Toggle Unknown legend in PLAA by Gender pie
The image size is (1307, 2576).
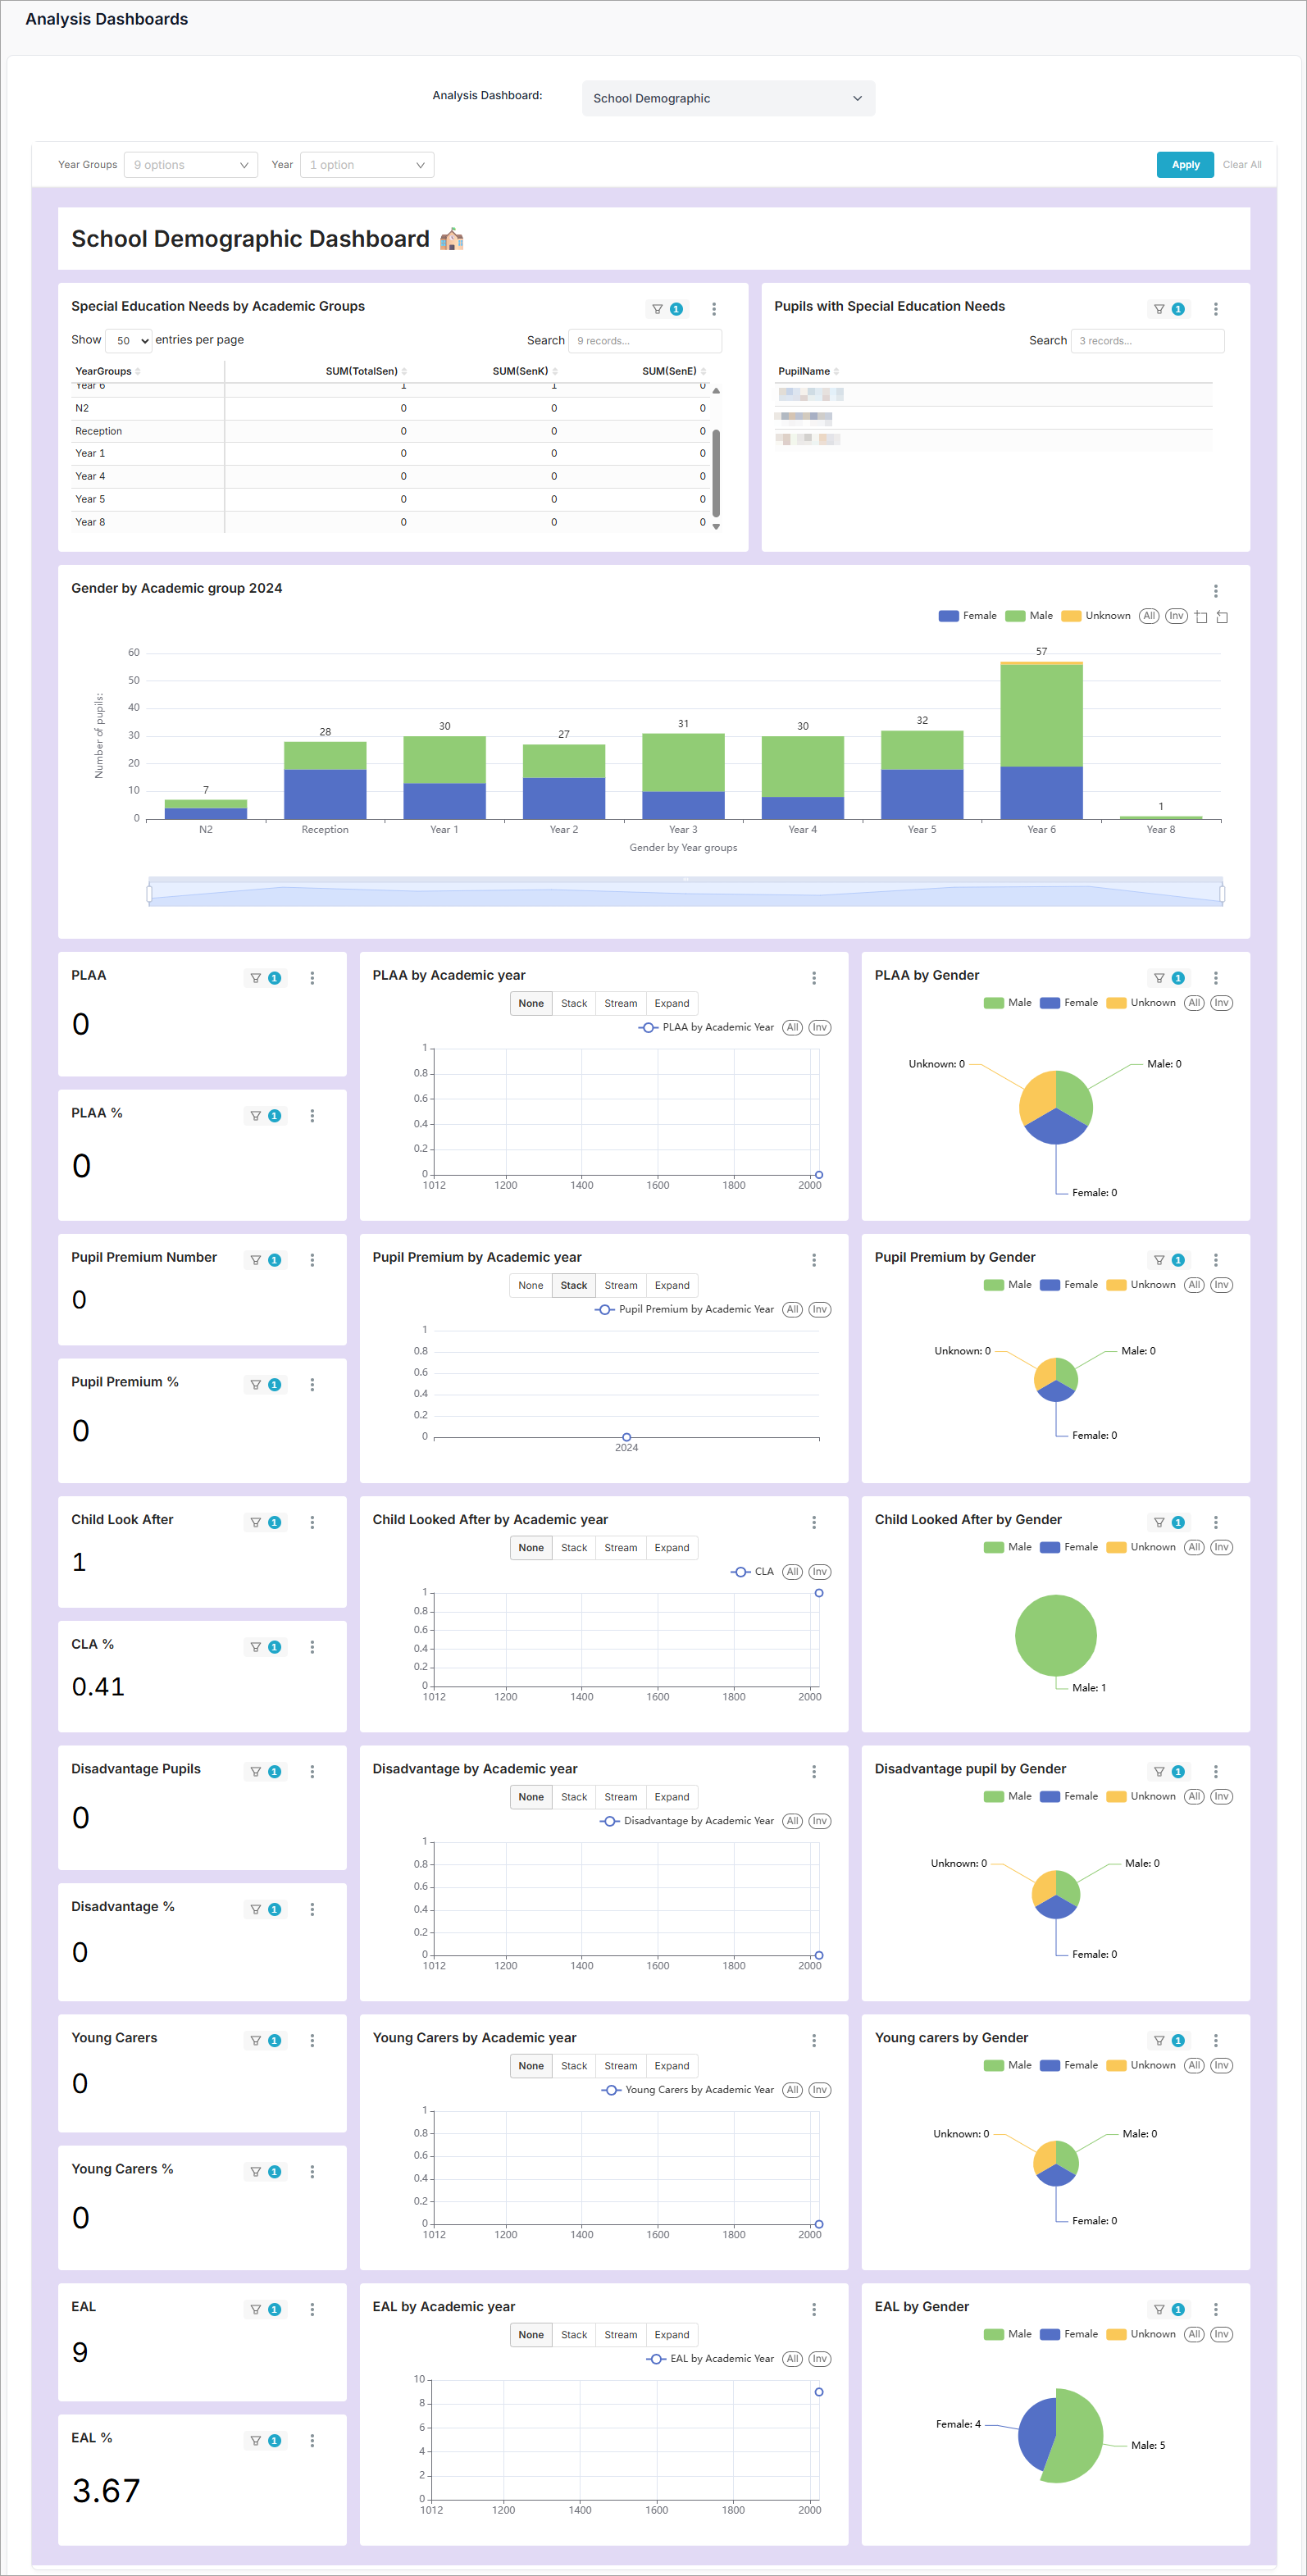(1141, 1003)
